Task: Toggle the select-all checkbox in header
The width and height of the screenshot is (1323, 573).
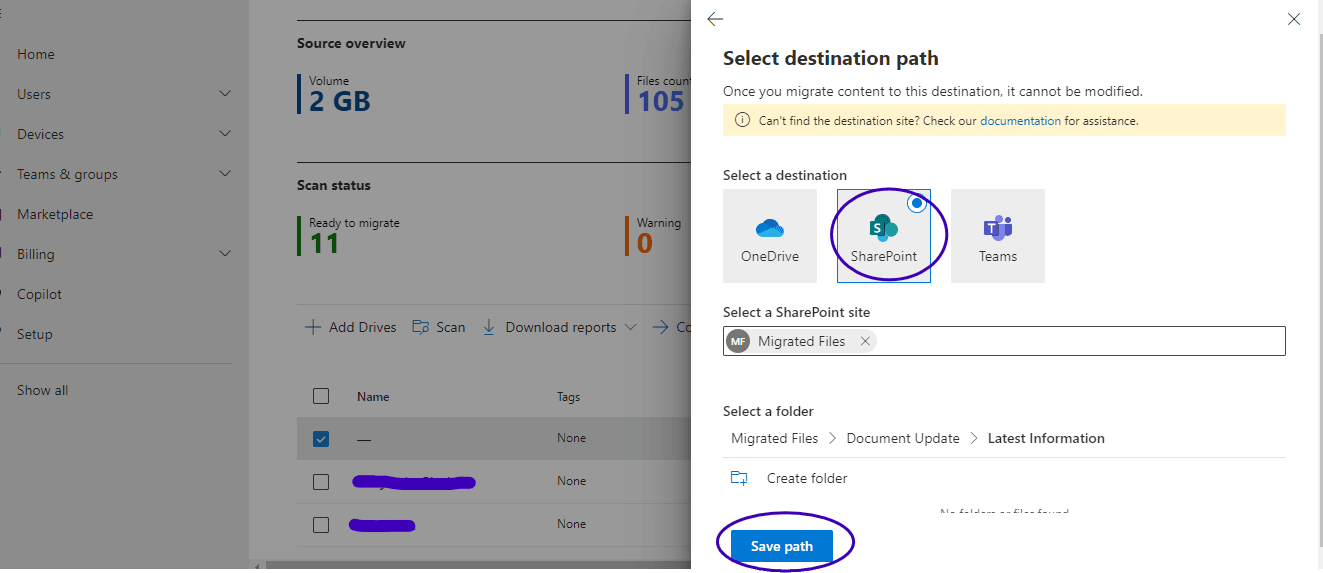Action: [321, 396]
